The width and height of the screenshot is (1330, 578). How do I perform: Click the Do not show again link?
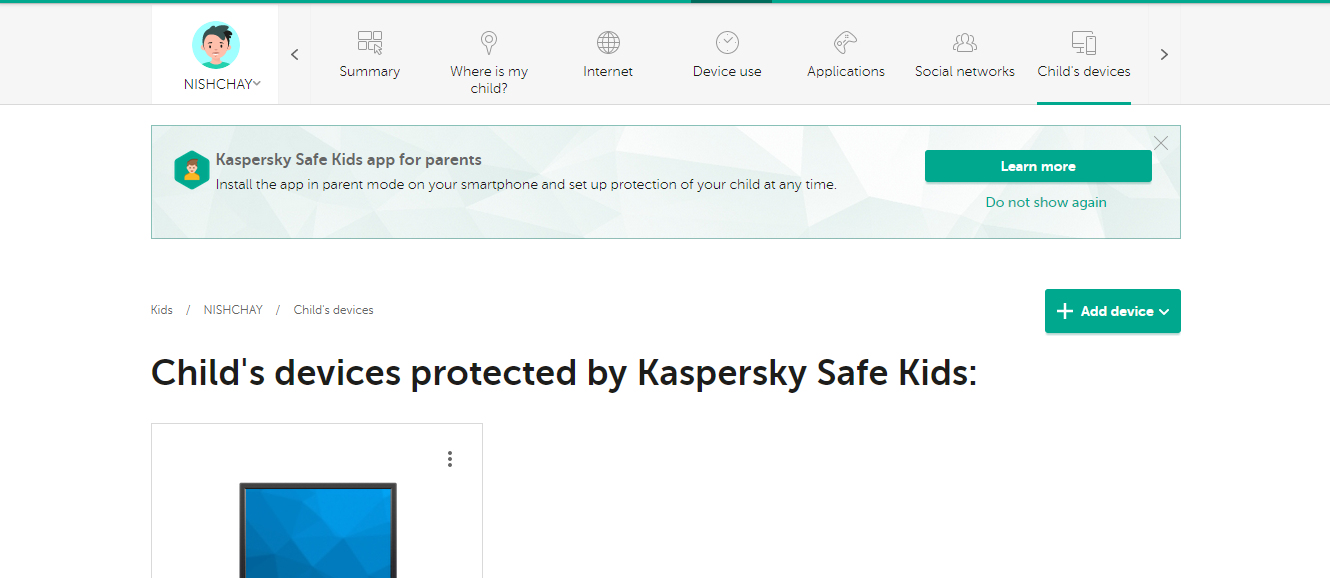1046,202
